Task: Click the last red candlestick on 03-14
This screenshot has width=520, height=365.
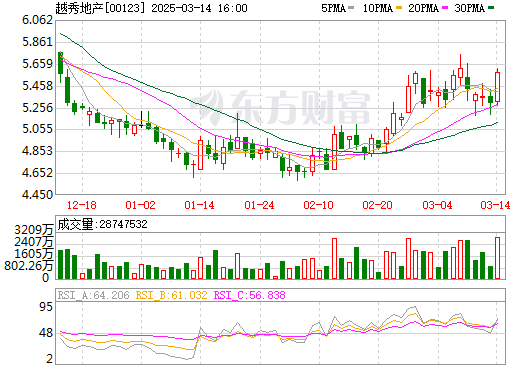Action: click(x=497, y=87)
